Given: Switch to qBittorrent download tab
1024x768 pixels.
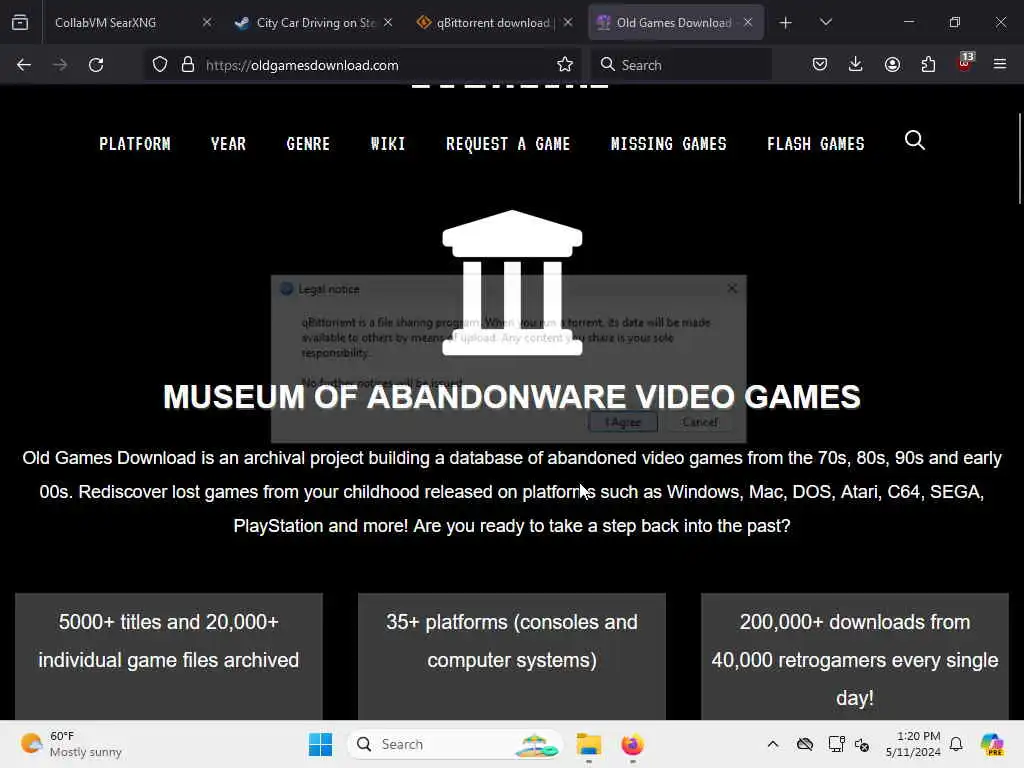Looking at the screenshot, I should [493, 23].
